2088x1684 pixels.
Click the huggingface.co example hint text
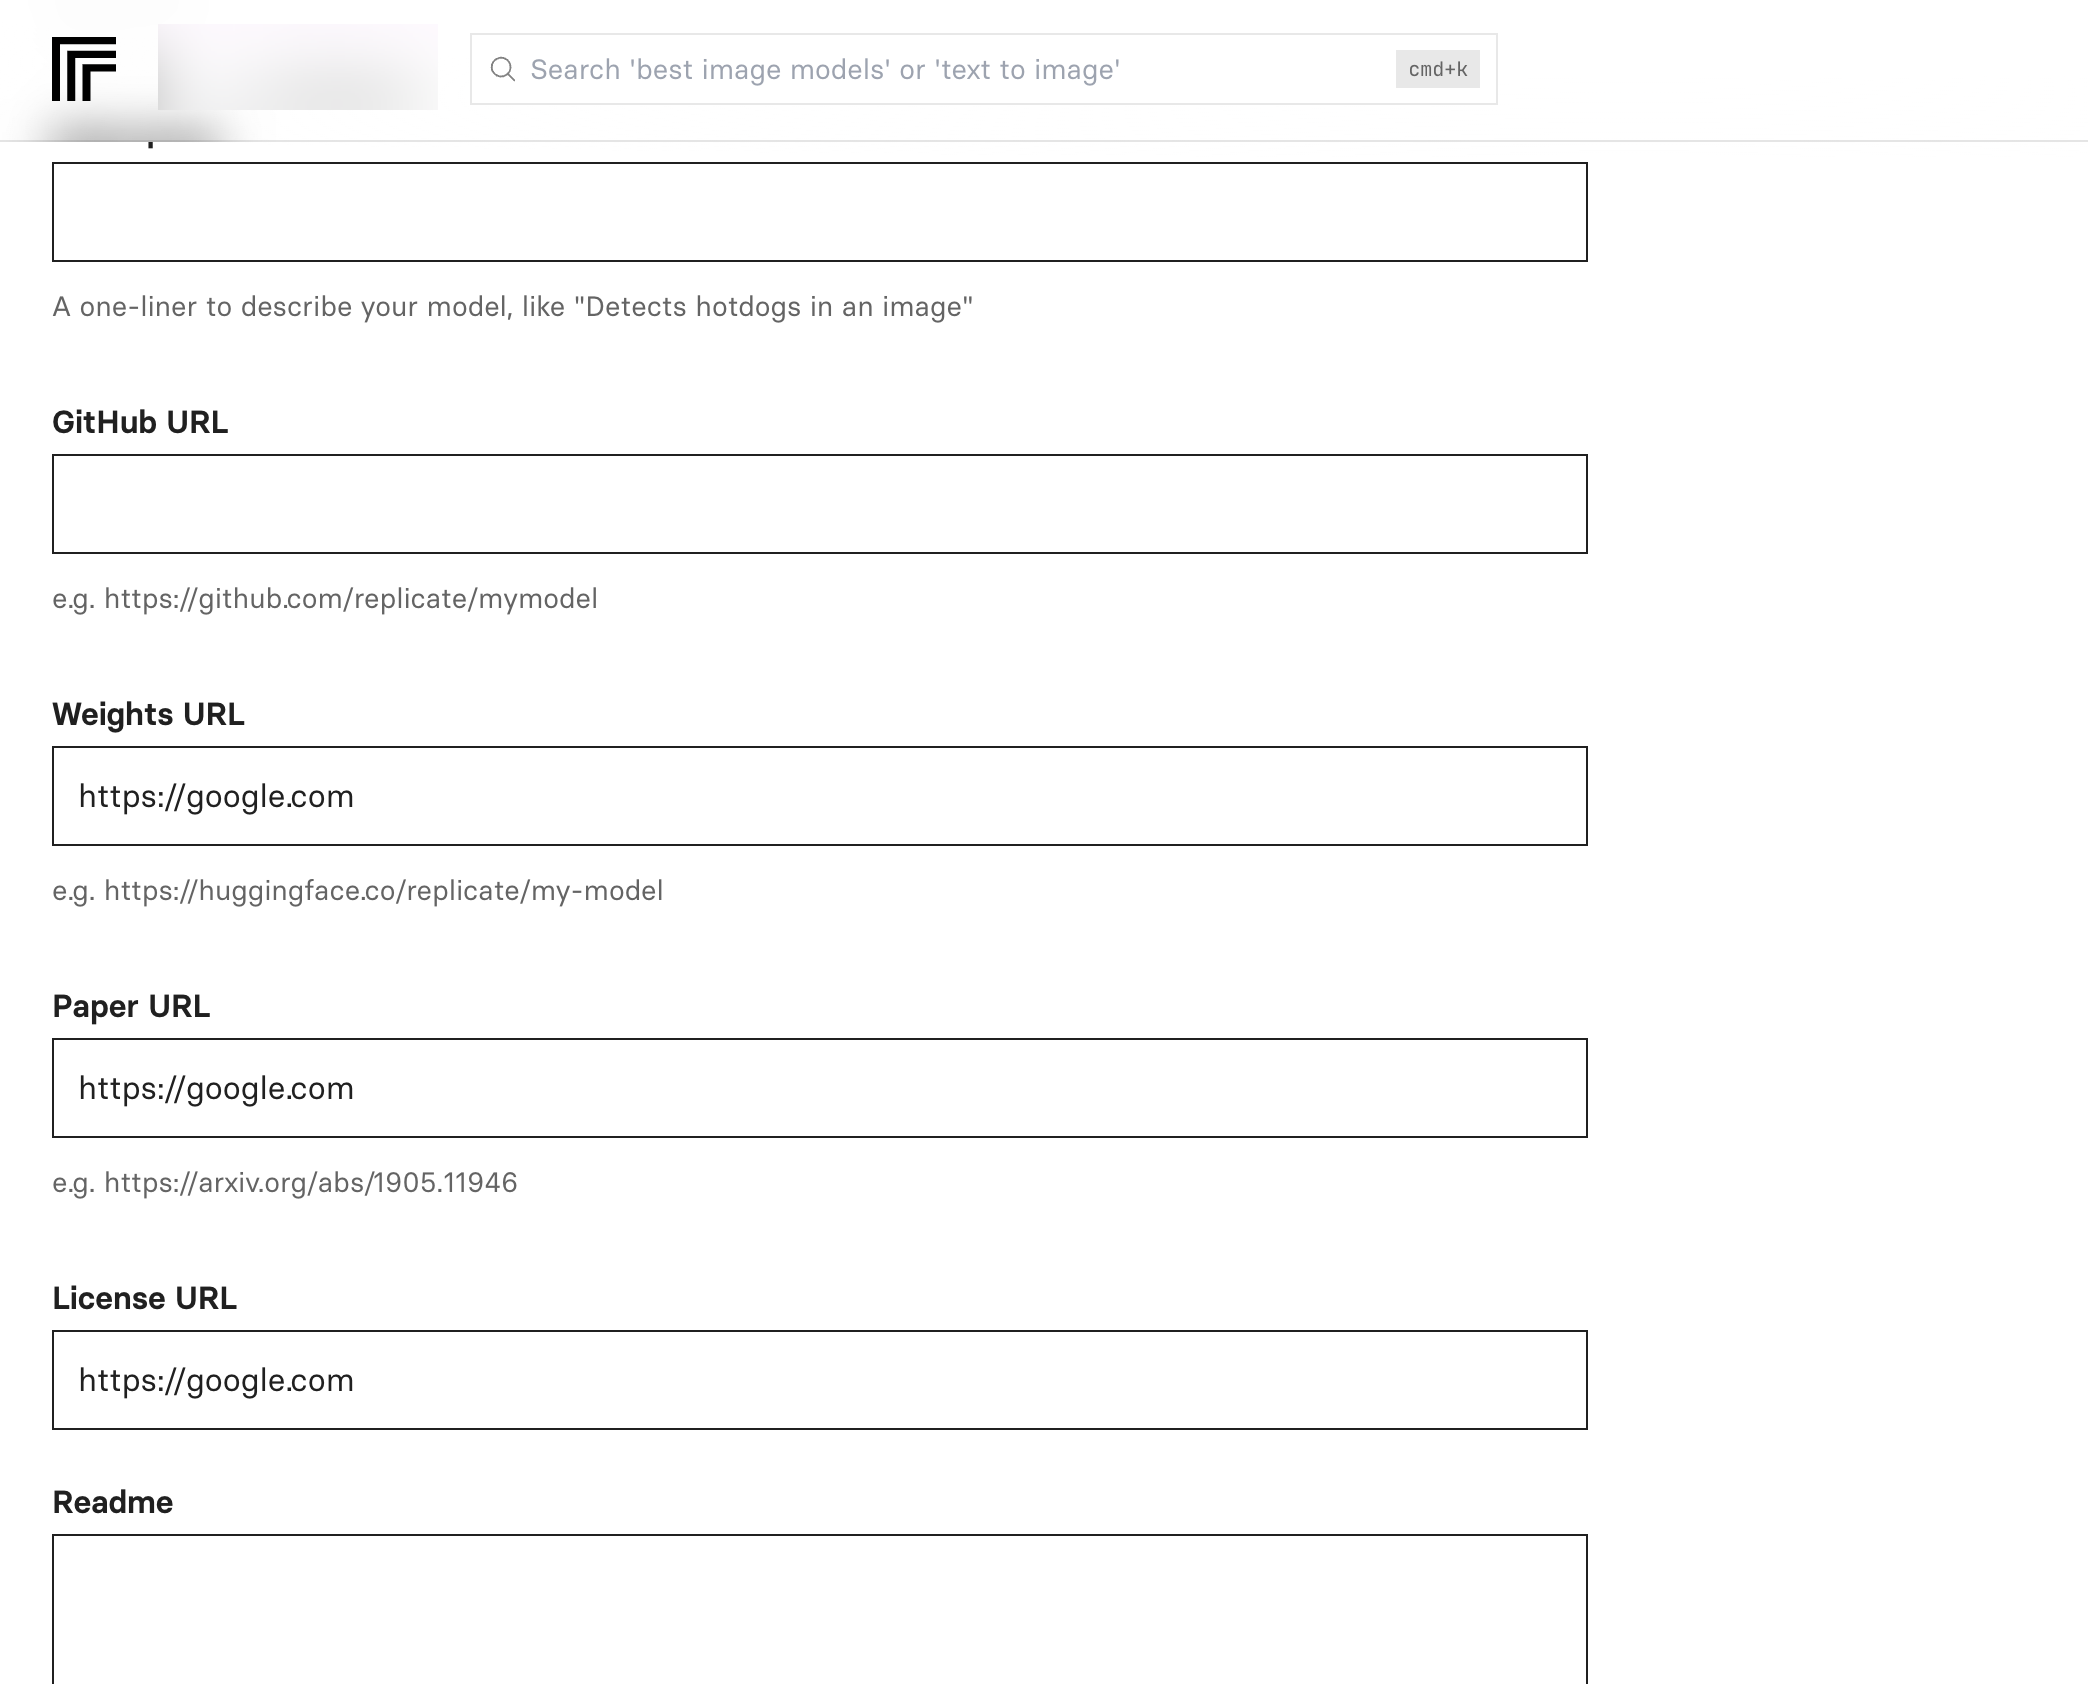357,891
